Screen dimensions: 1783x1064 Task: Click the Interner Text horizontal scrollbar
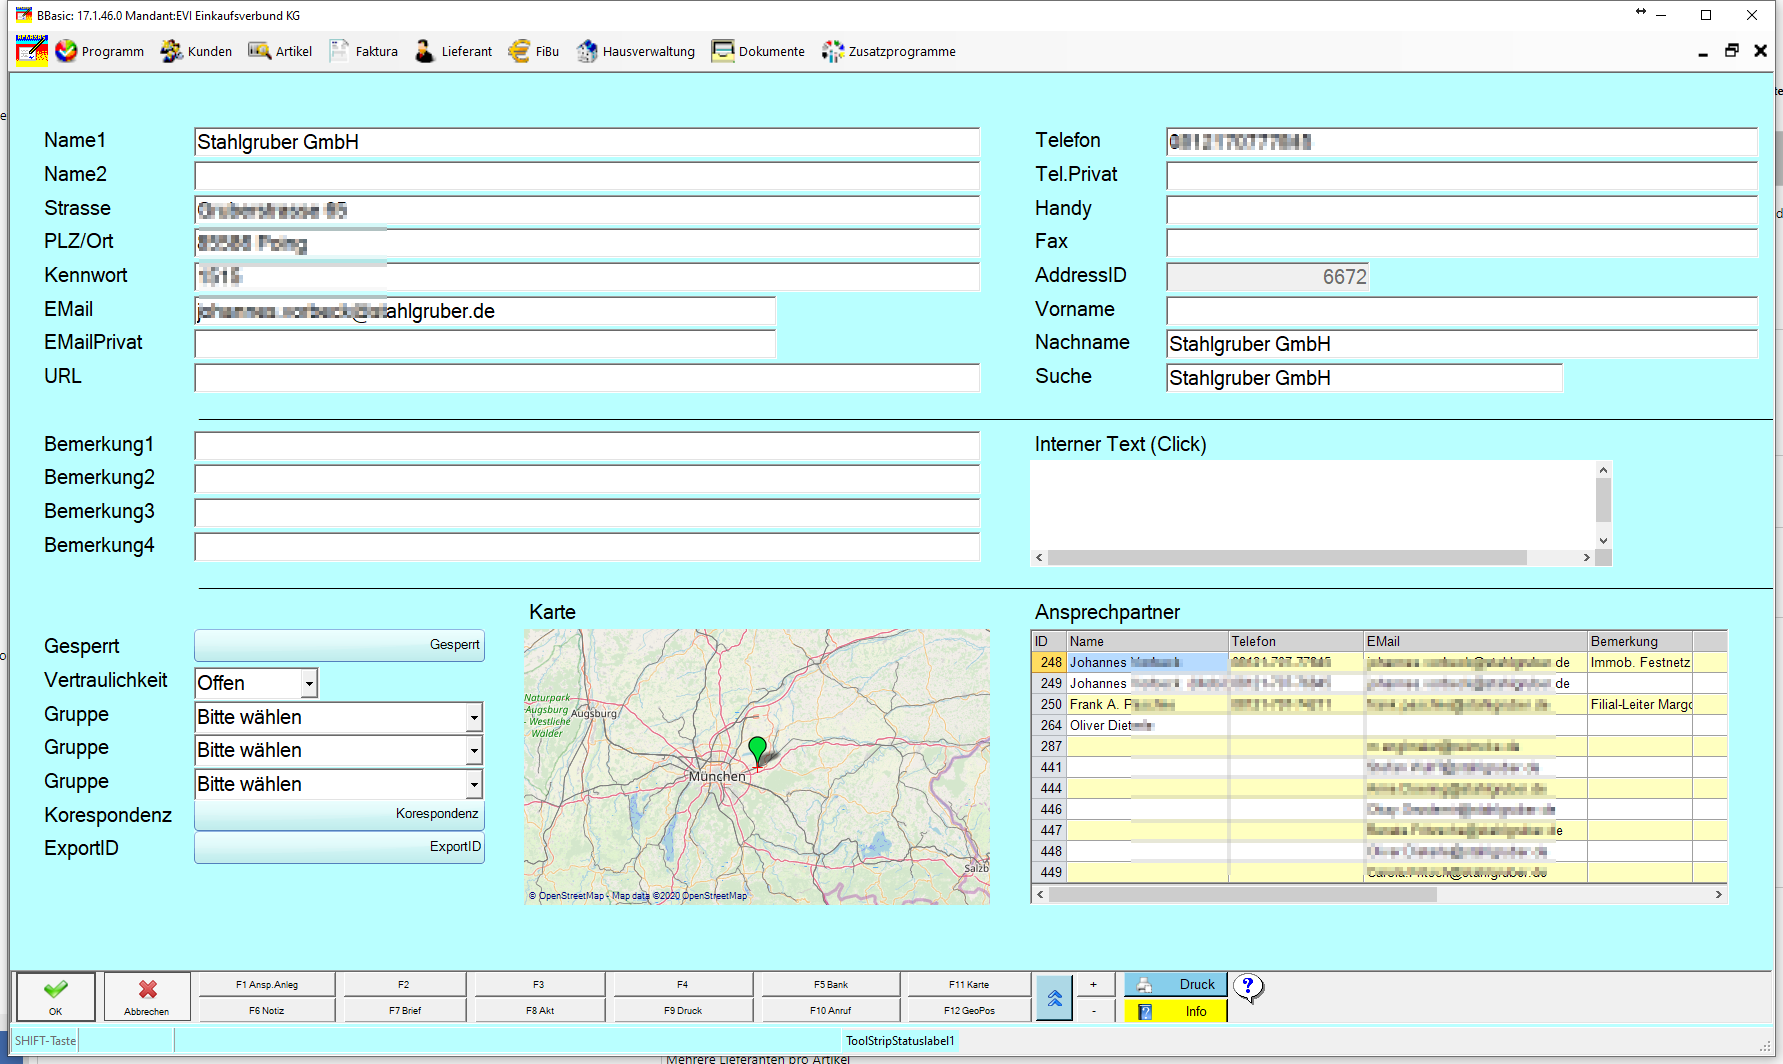coord(1312,557)
